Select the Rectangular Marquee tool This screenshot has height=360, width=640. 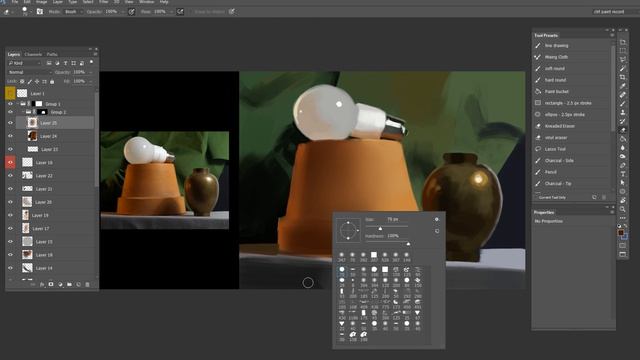tap(622, 51)
